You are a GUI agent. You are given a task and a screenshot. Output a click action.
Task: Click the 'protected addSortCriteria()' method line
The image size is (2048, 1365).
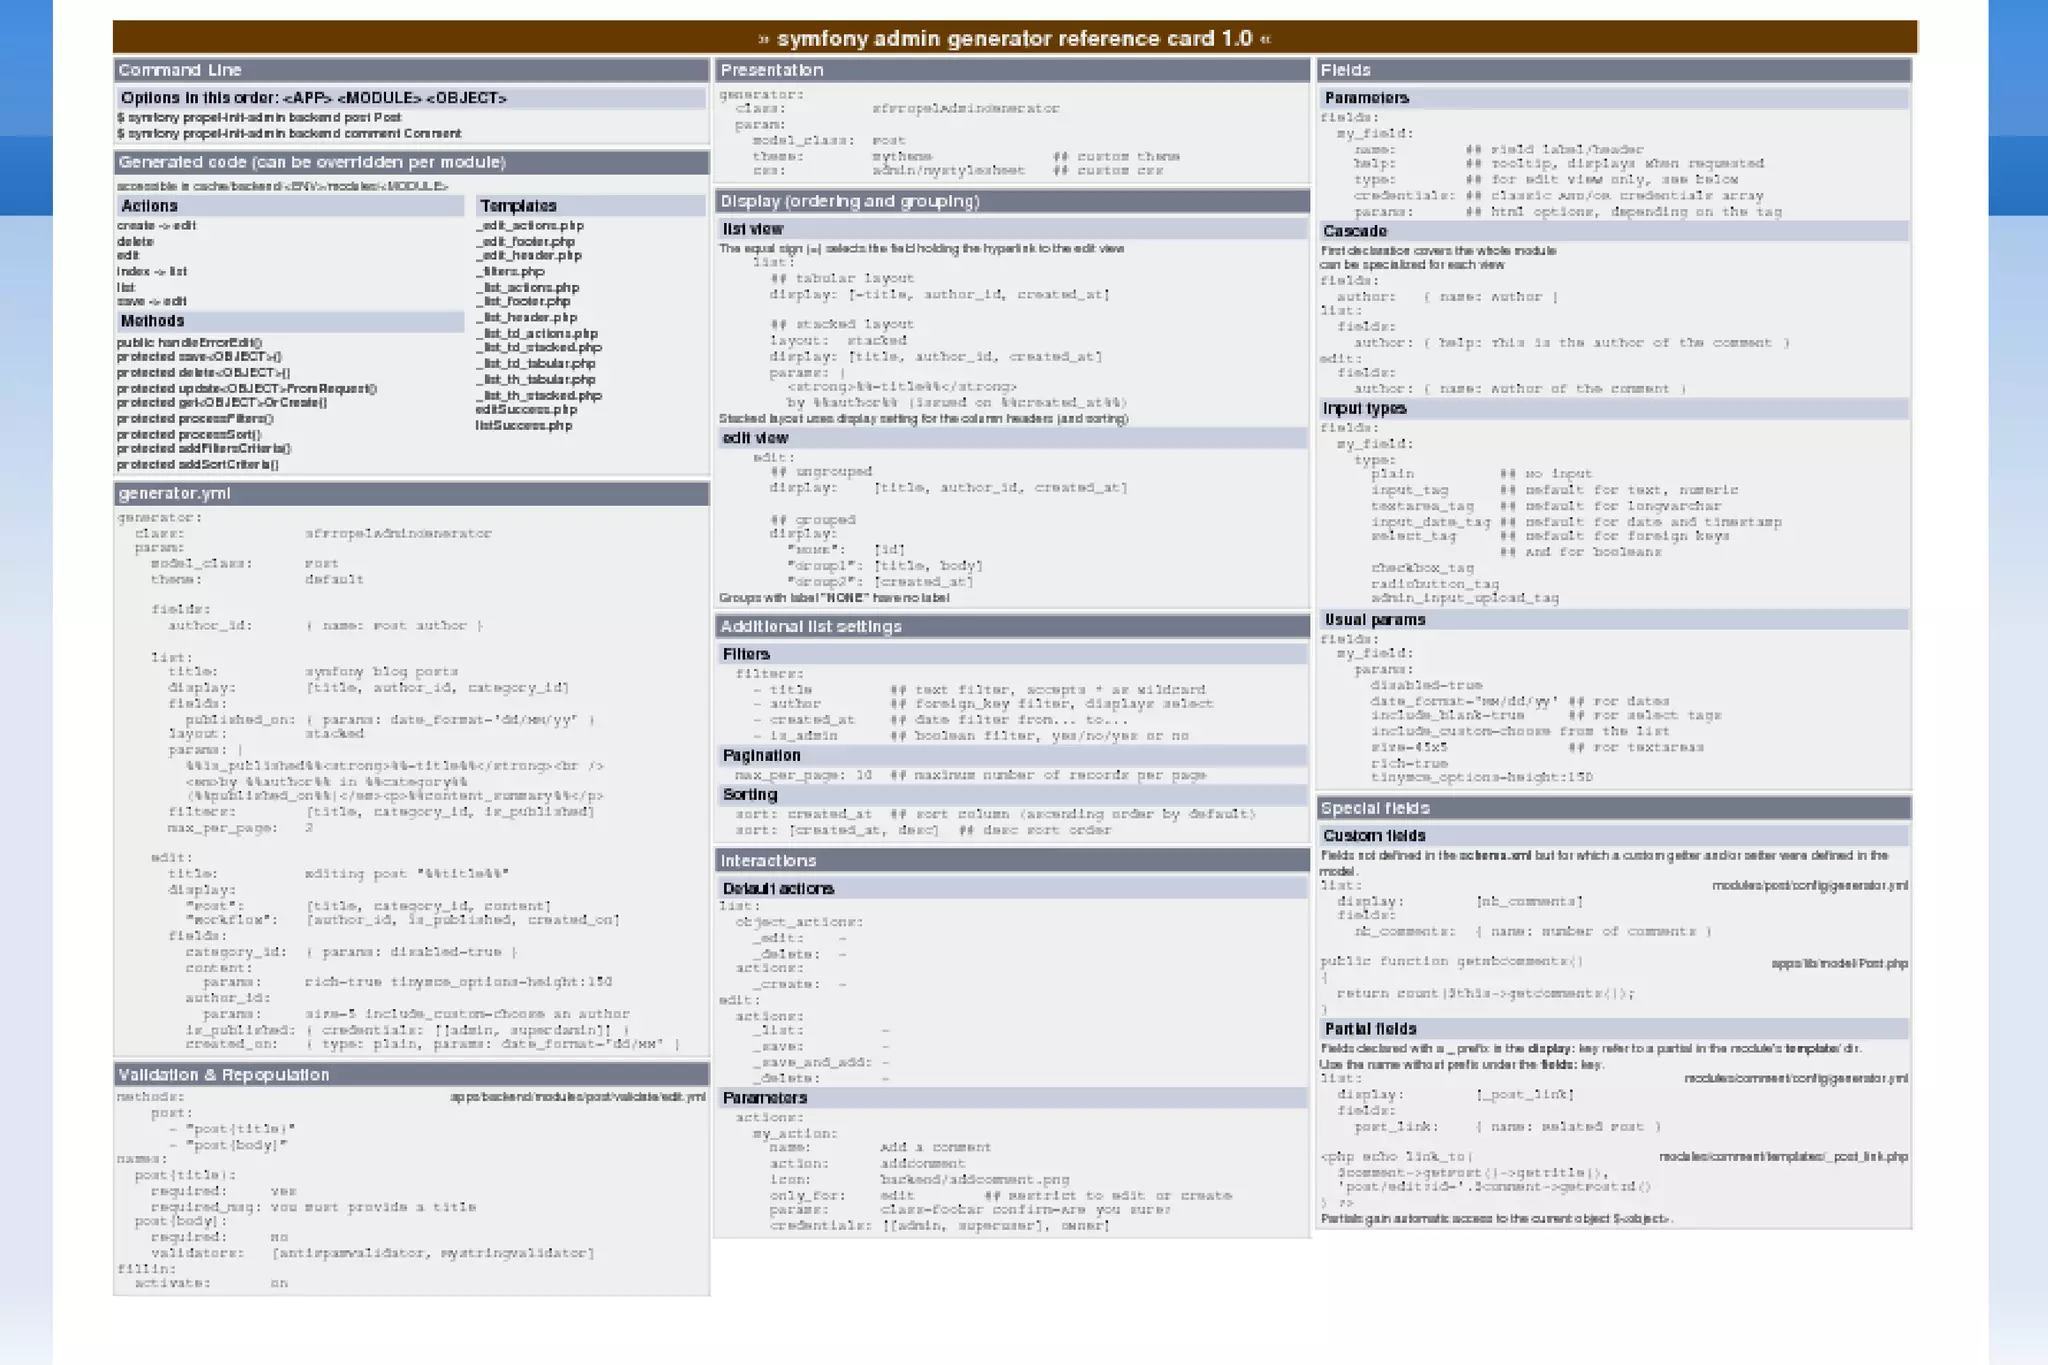pyautogui.click(x=197, y=464)
